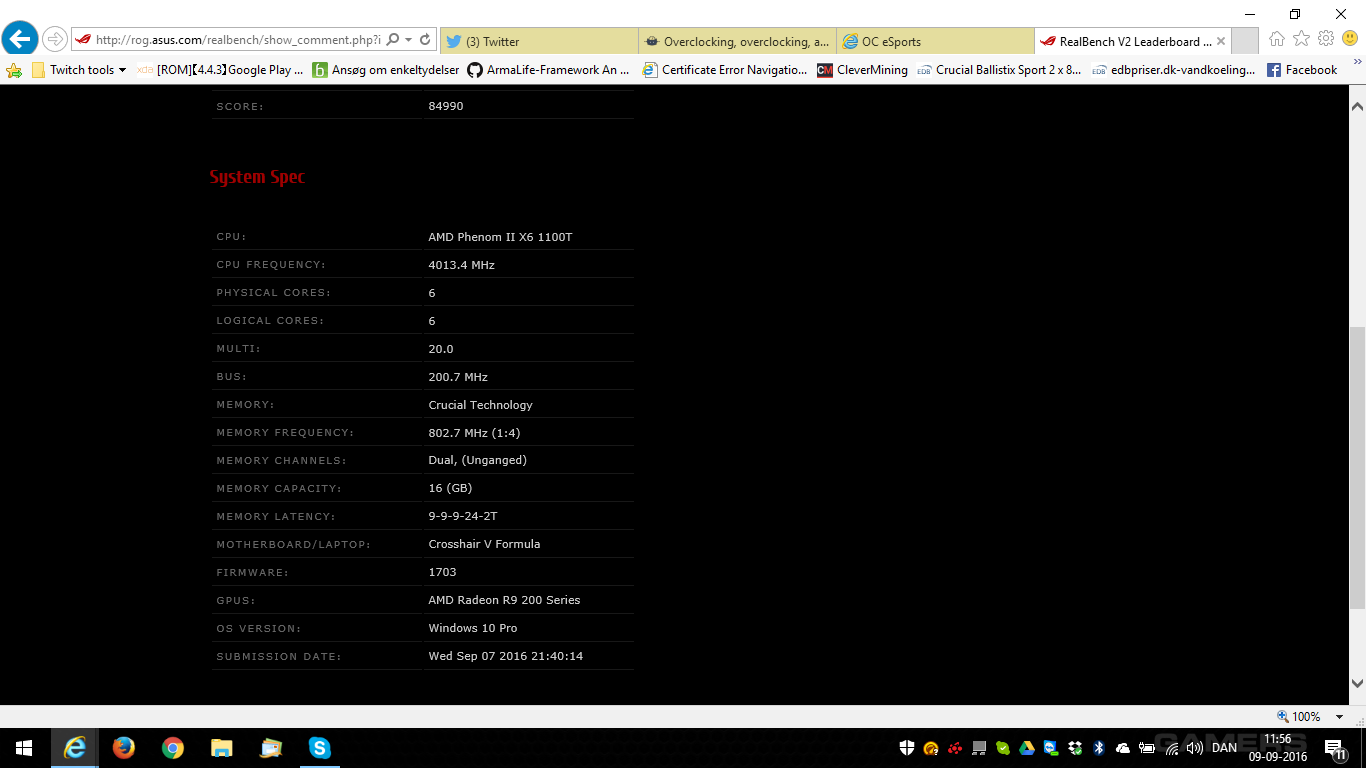Viewport: 1366px width, 768px height.
Task: Click OneDrive cloud tray icon
Action: pyautogui.click(x=1123, y=748)
